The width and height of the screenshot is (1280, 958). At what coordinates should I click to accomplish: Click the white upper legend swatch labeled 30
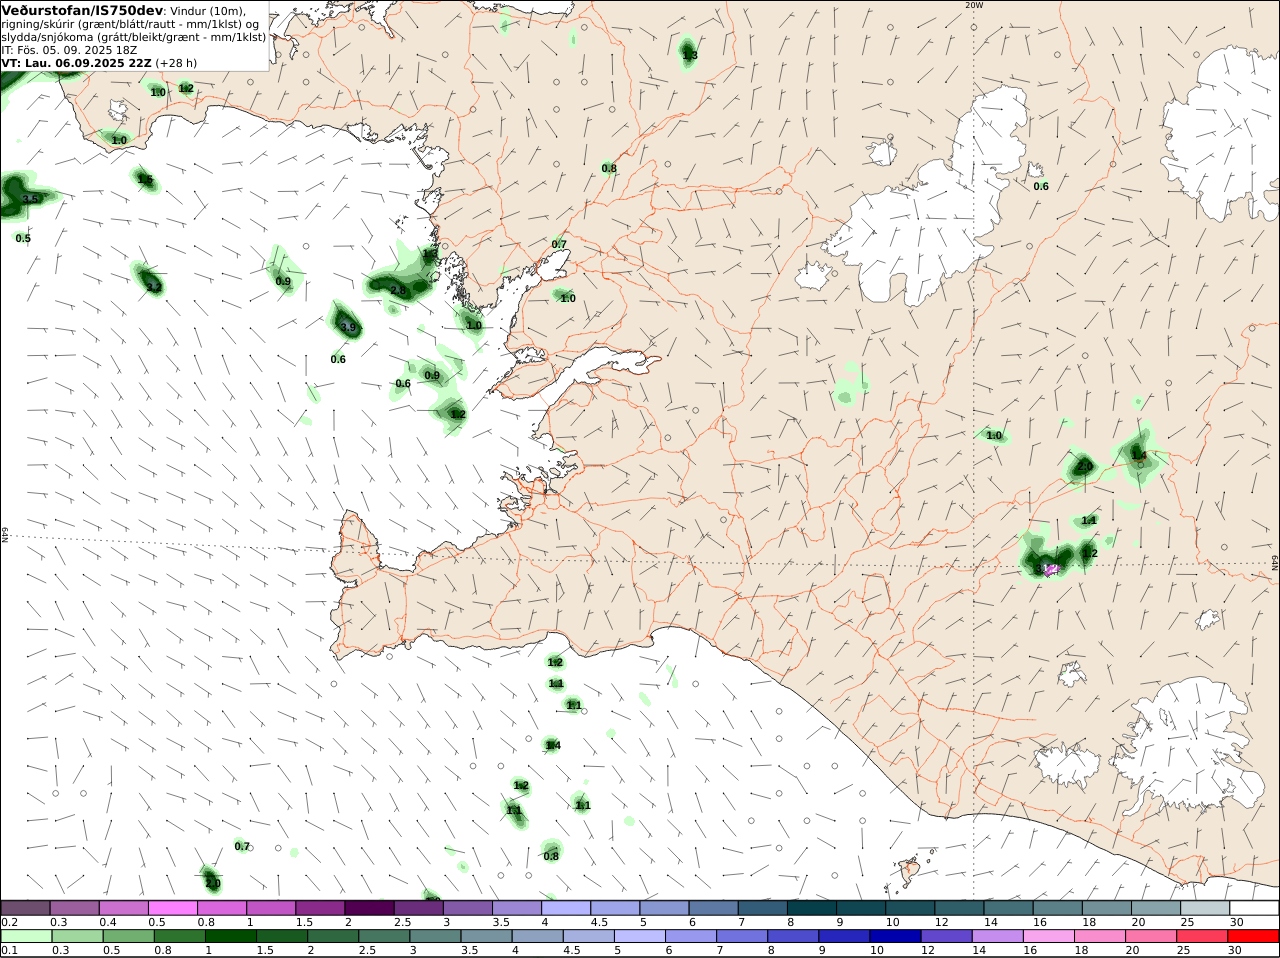(1255, 908)
